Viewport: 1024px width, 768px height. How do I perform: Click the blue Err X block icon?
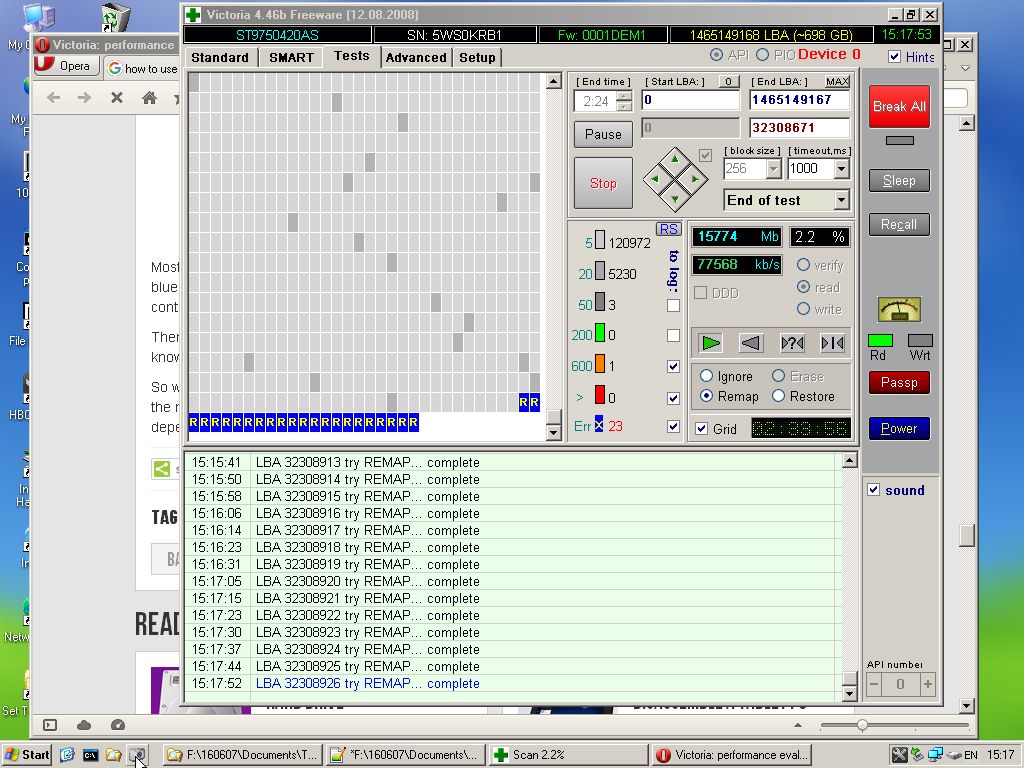599,424
